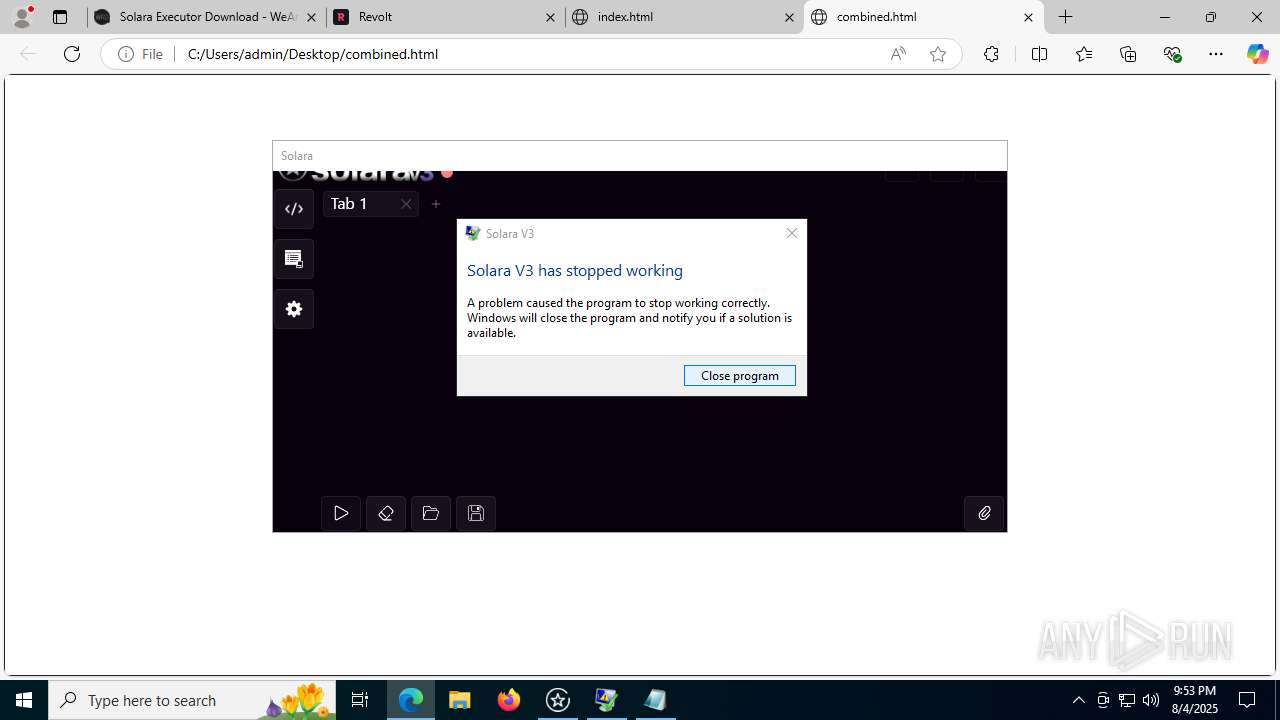The image size is (1280, 720).
Task: Open Browser essentials heart icon
Action: click(1173, 54)
